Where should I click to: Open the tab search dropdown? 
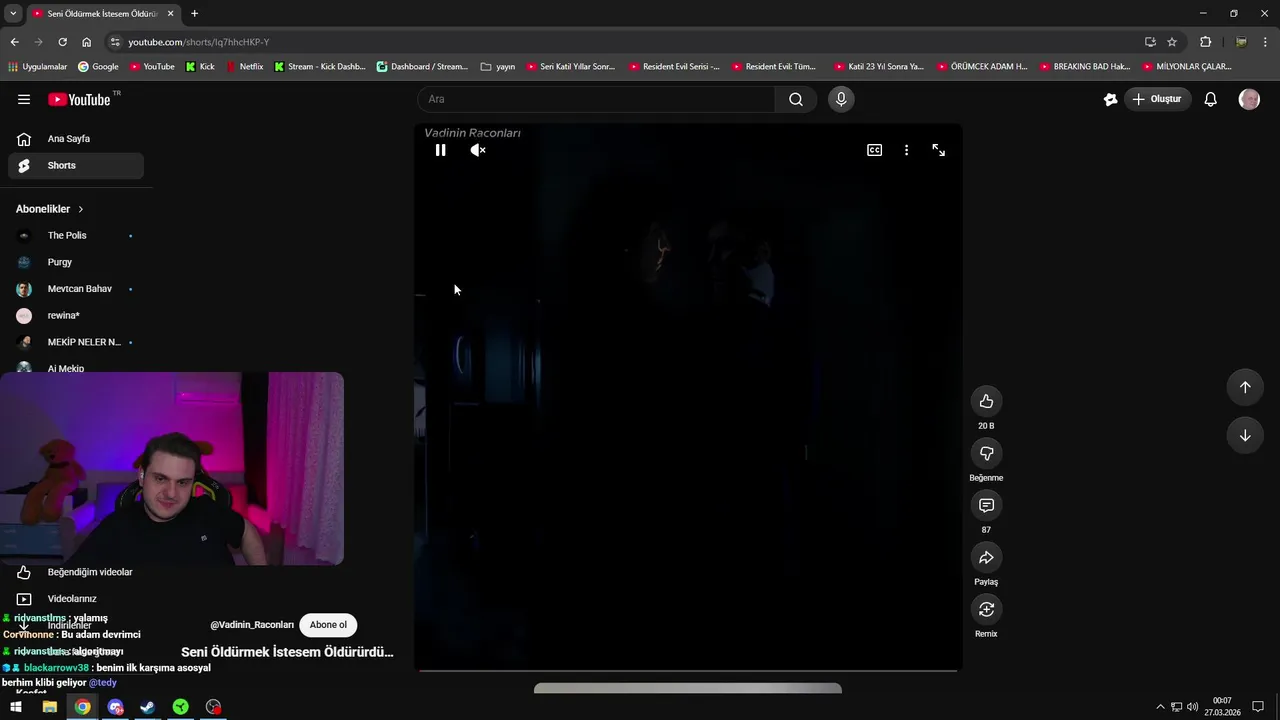13,14
